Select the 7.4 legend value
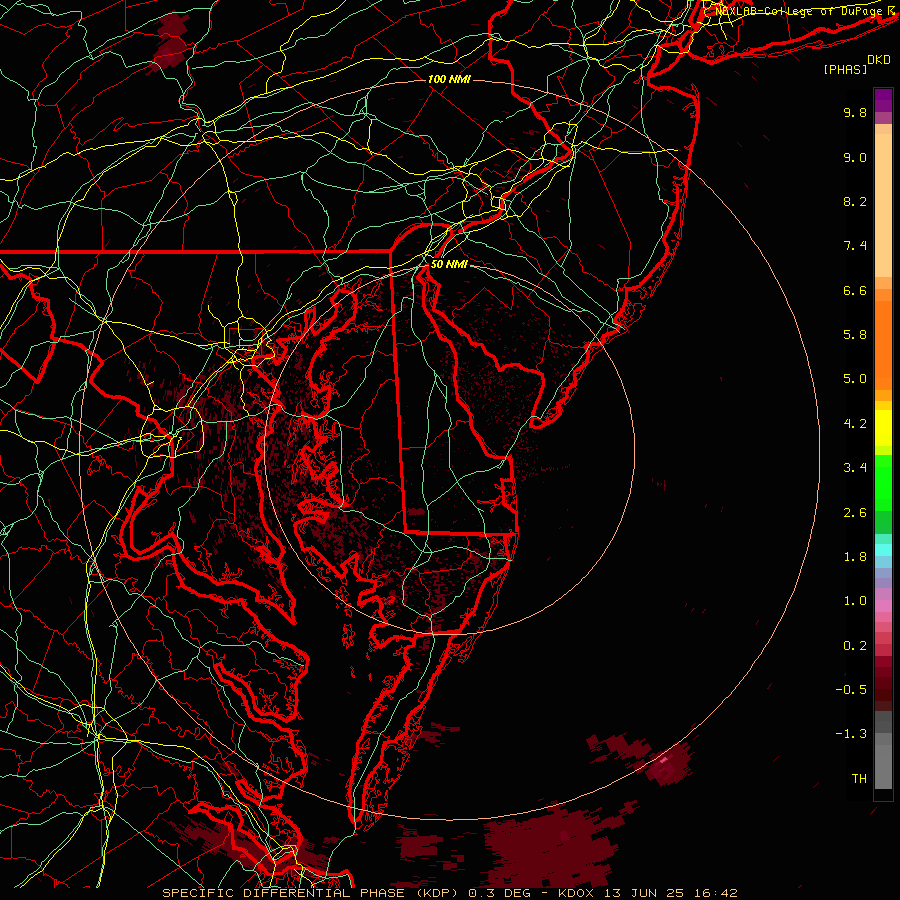 click(x=855, y=246)
